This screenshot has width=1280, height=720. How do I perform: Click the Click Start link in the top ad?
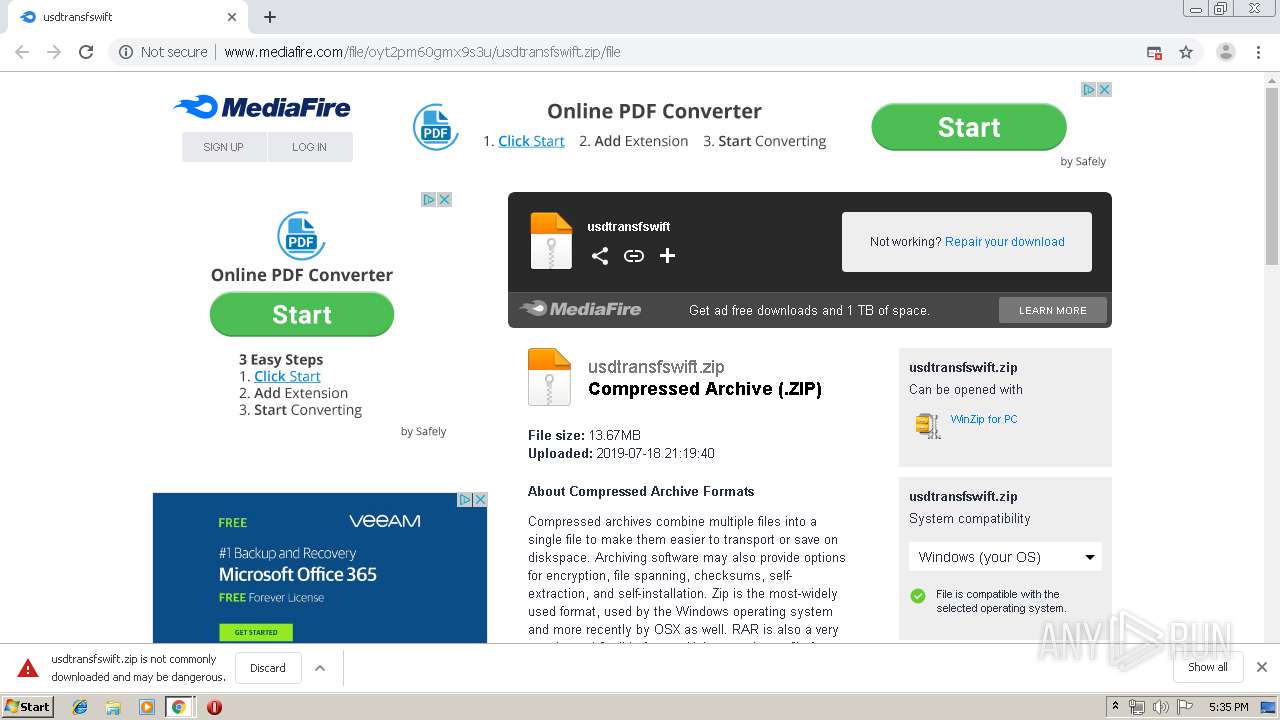[x=531, y=141]
